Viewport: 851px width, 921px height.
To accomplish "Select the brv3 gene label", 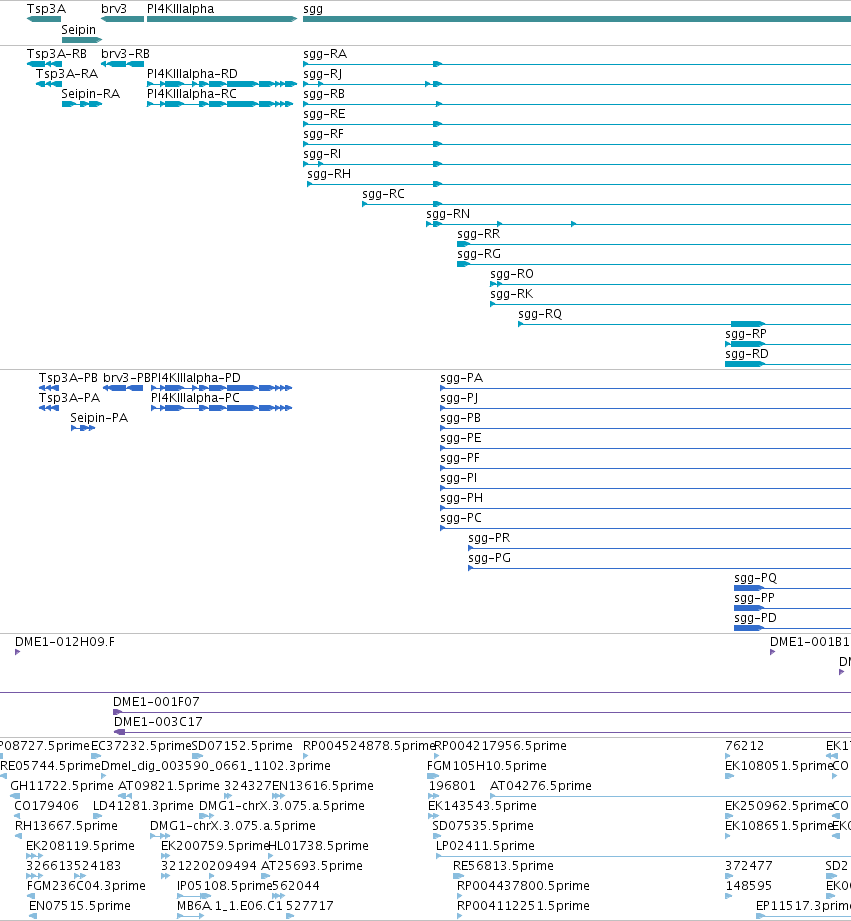I will (114, 9).
